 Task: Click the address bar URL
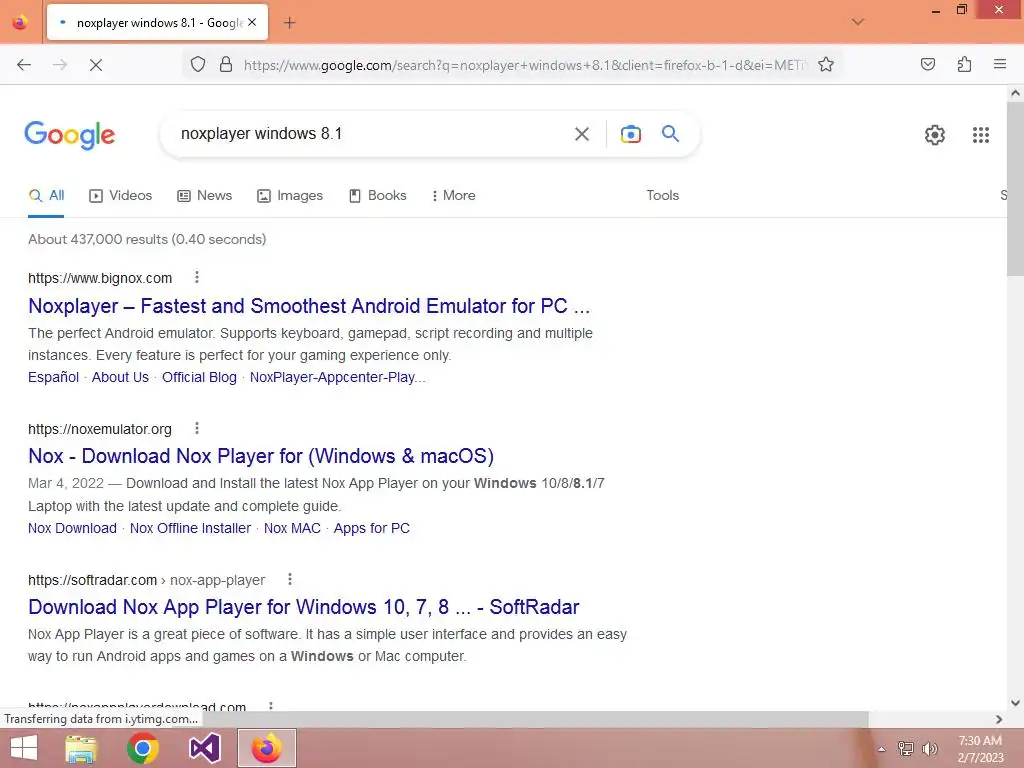[525, 65]
